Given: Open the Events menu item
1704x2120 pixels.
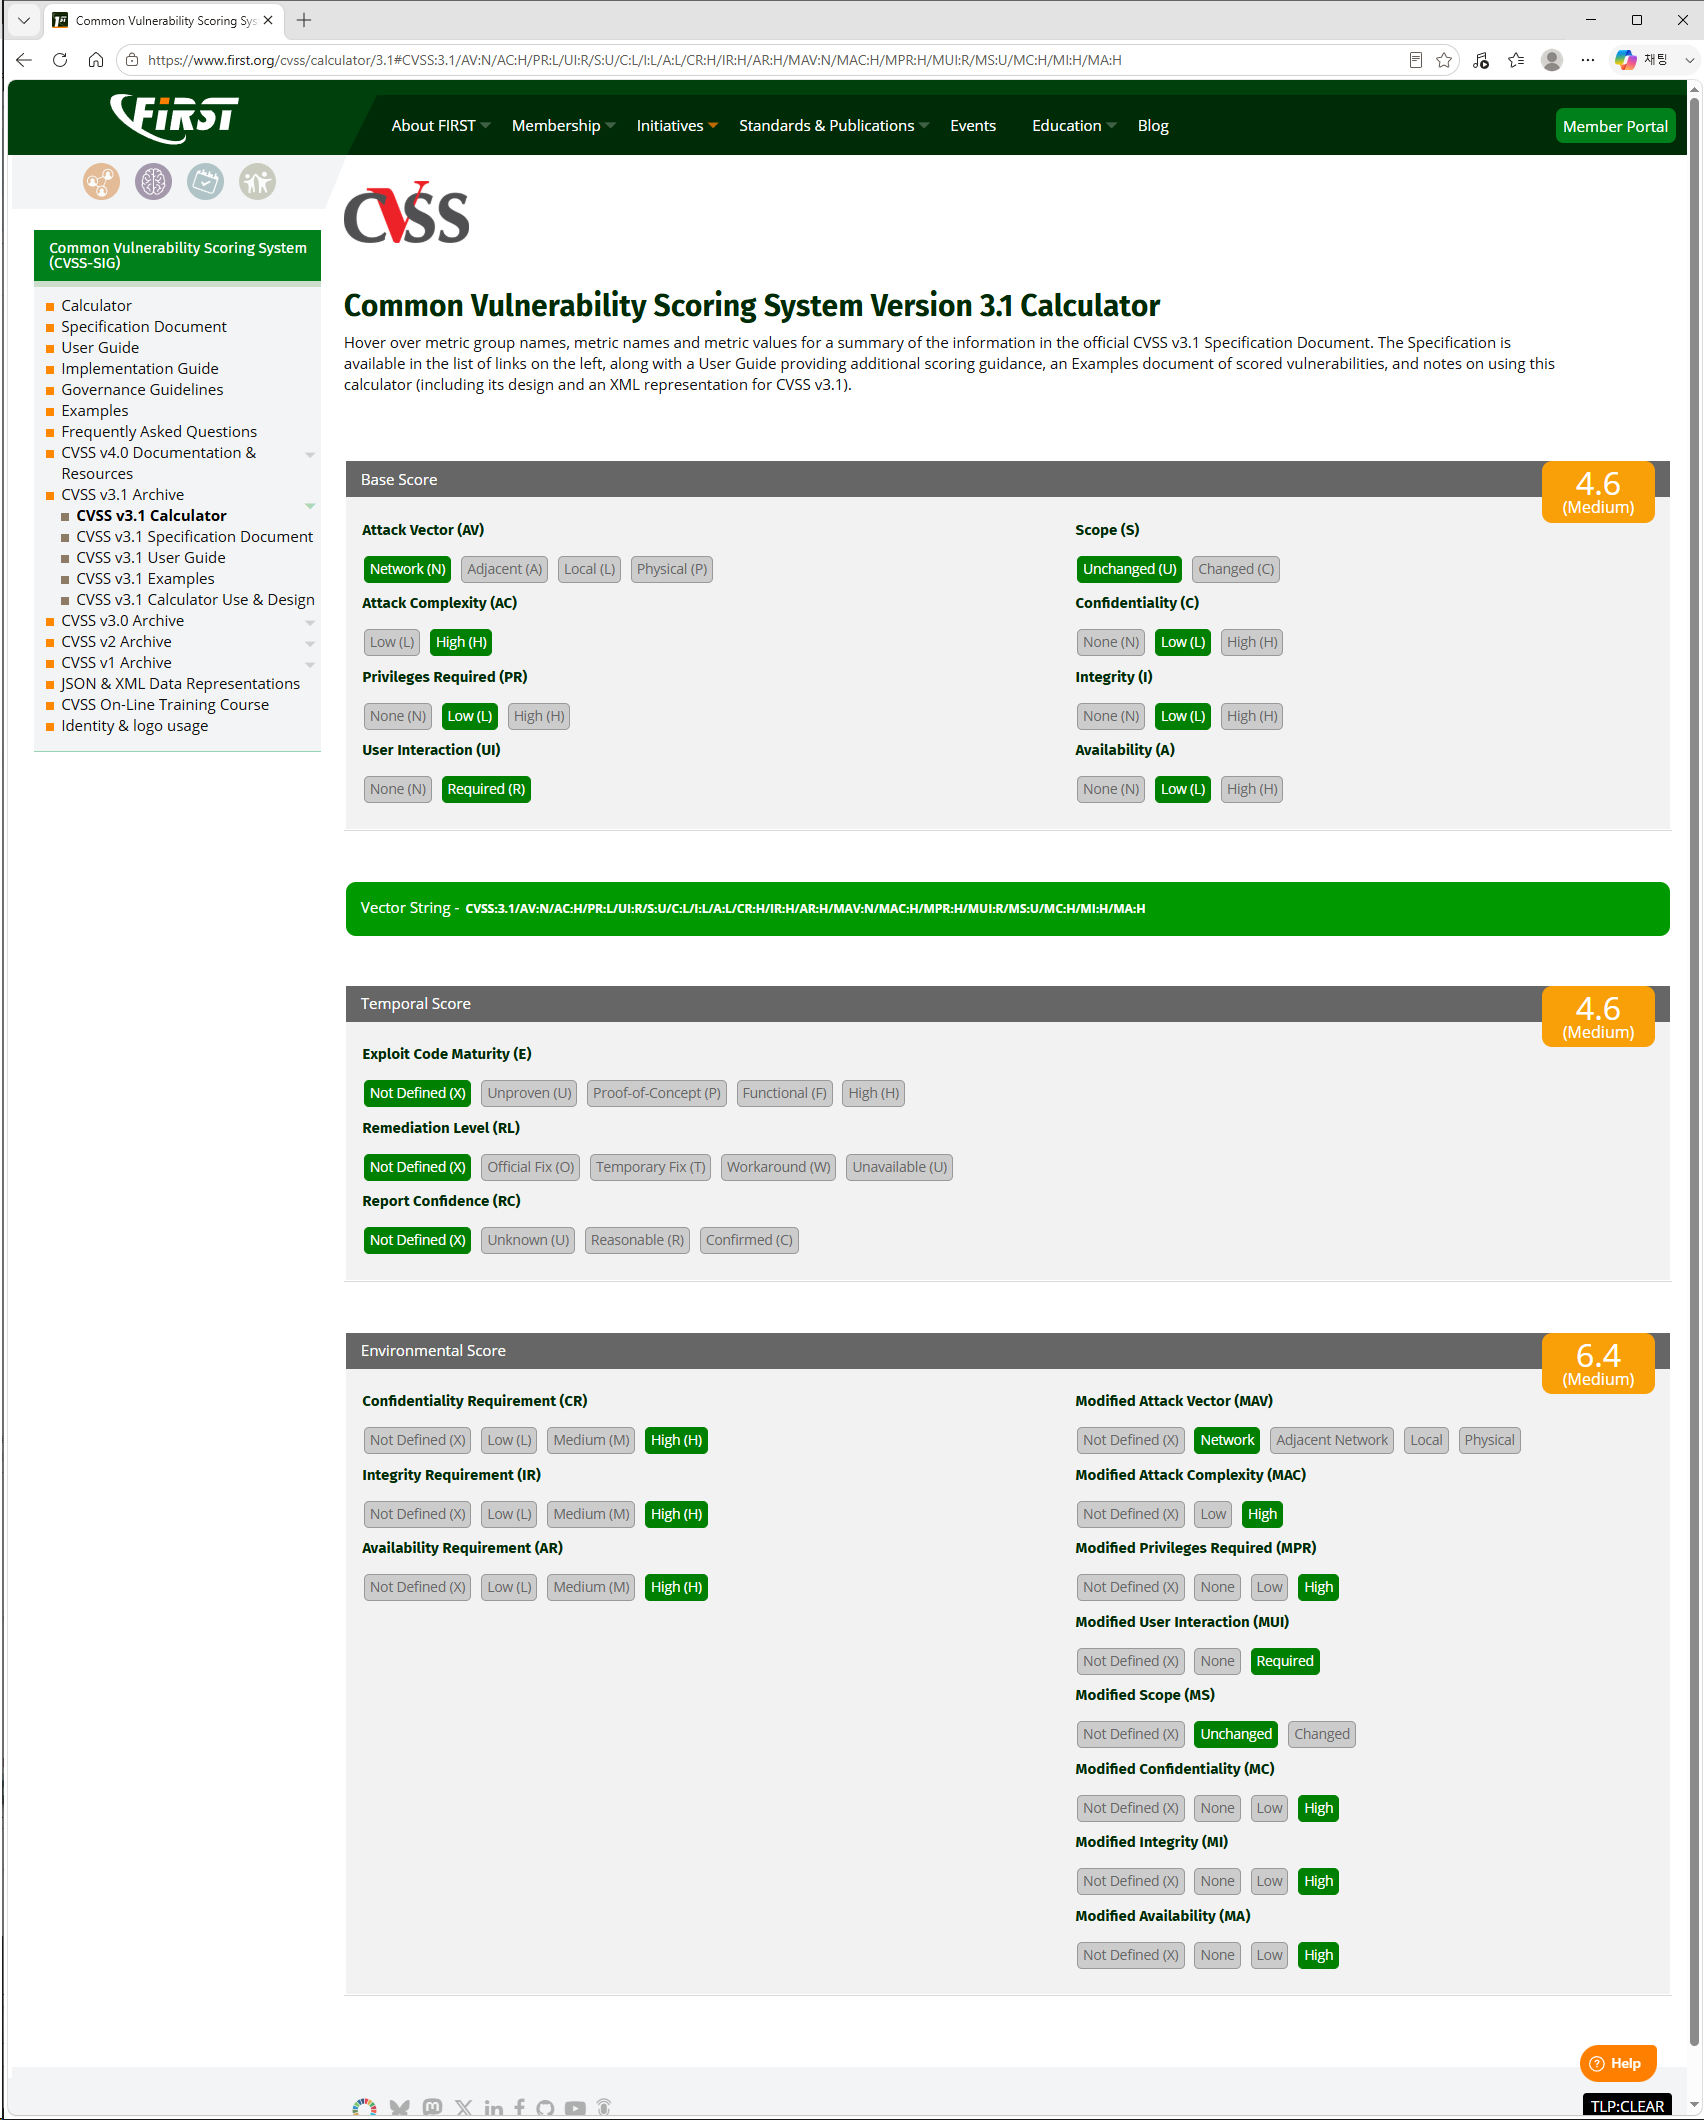Looking at the screenshot, I should [973, 125].
